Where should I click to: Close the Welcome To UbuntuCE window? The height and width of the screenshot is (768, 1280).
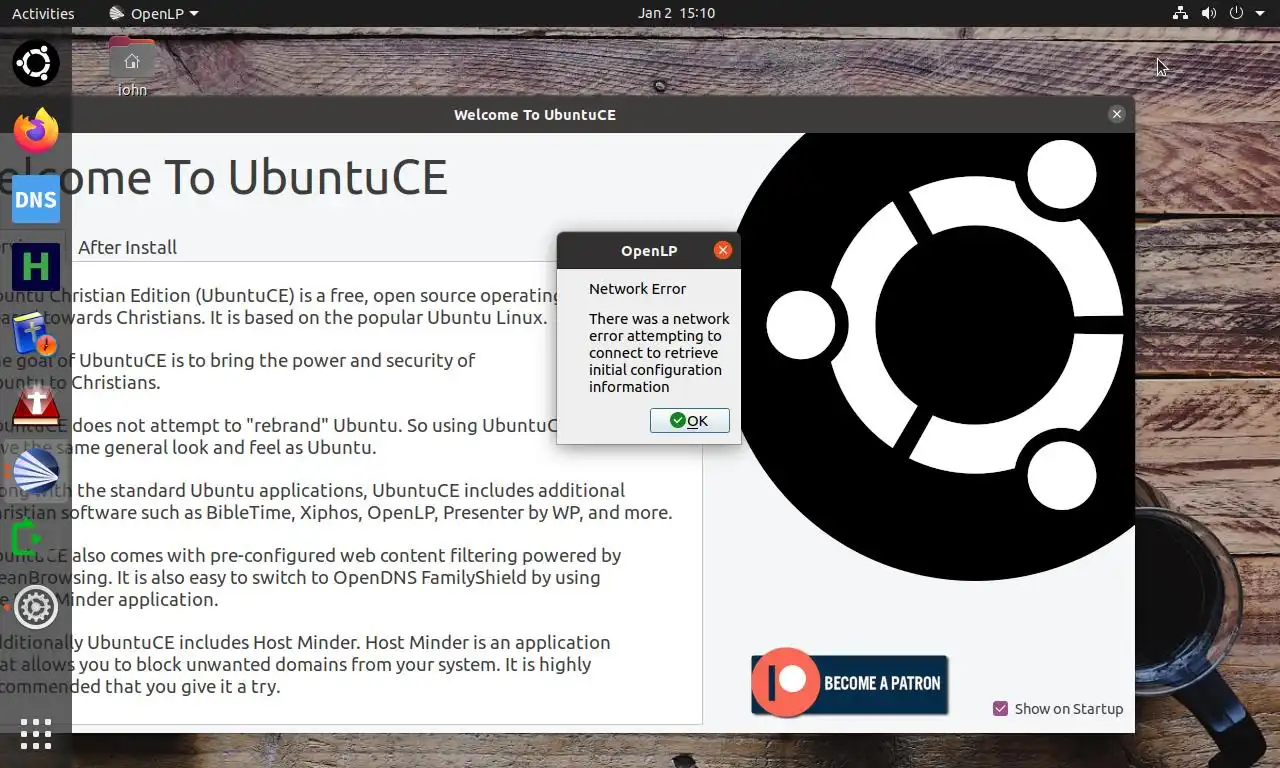pyautogui.click(x=1117, y=114)
